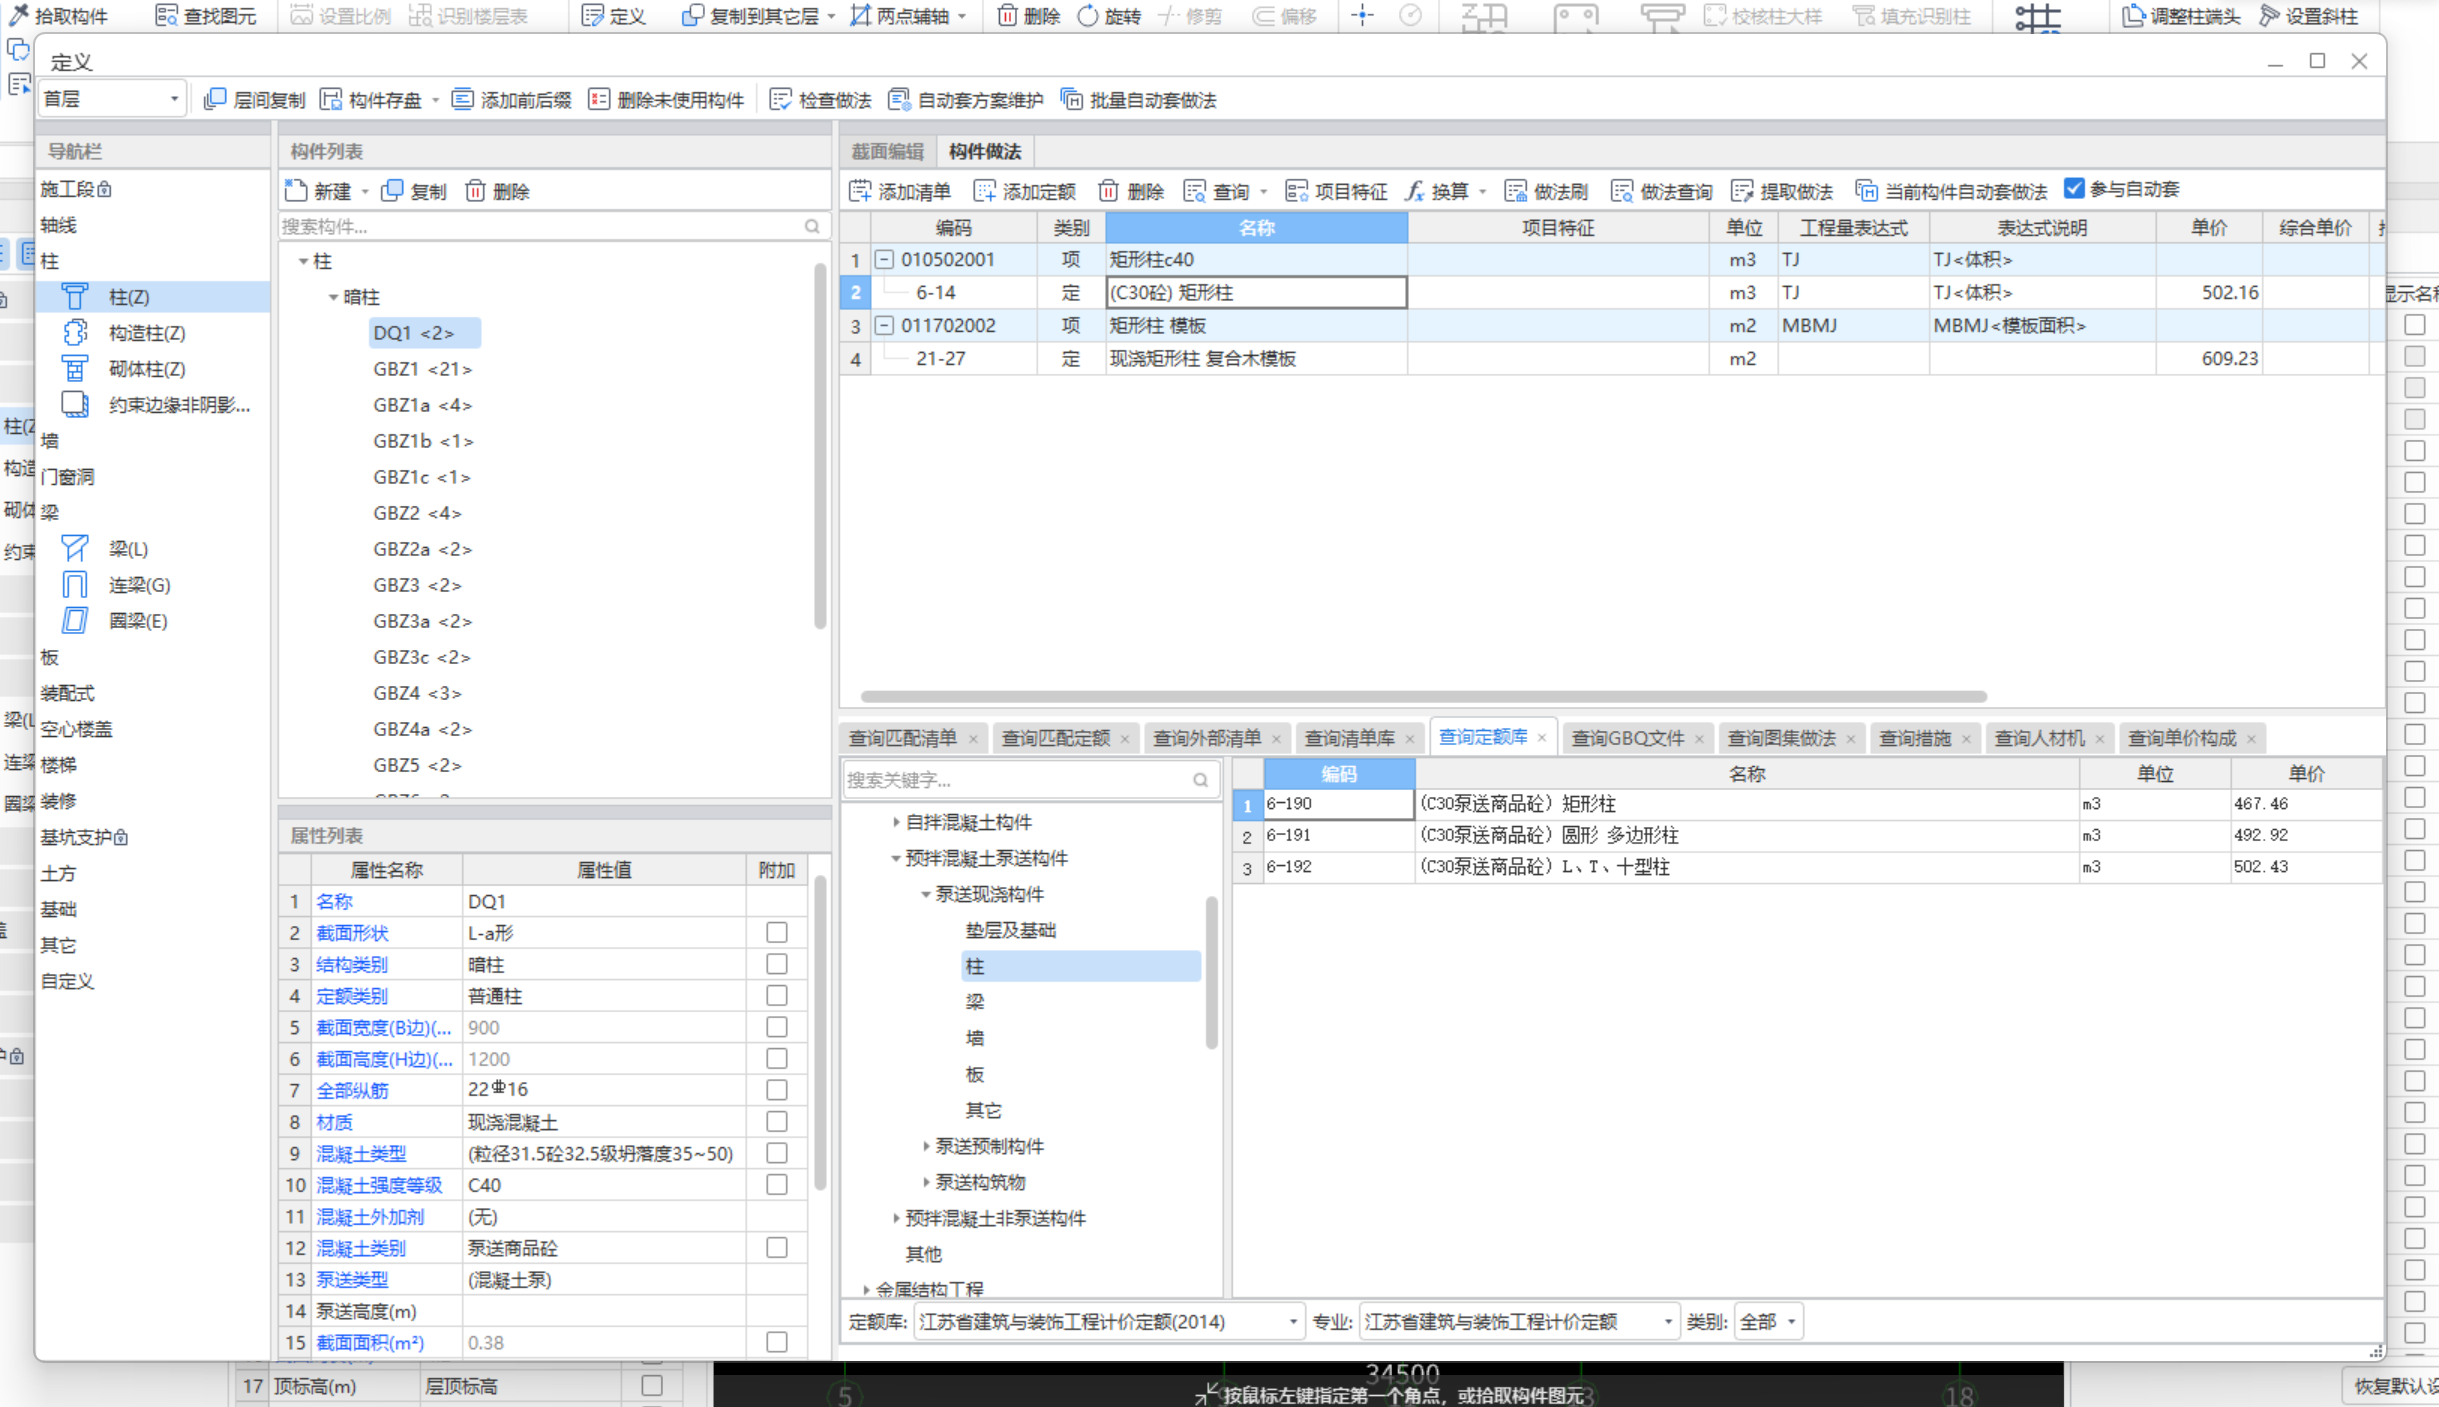Click the 添加清单 toolbar icon

pos(860,191)
